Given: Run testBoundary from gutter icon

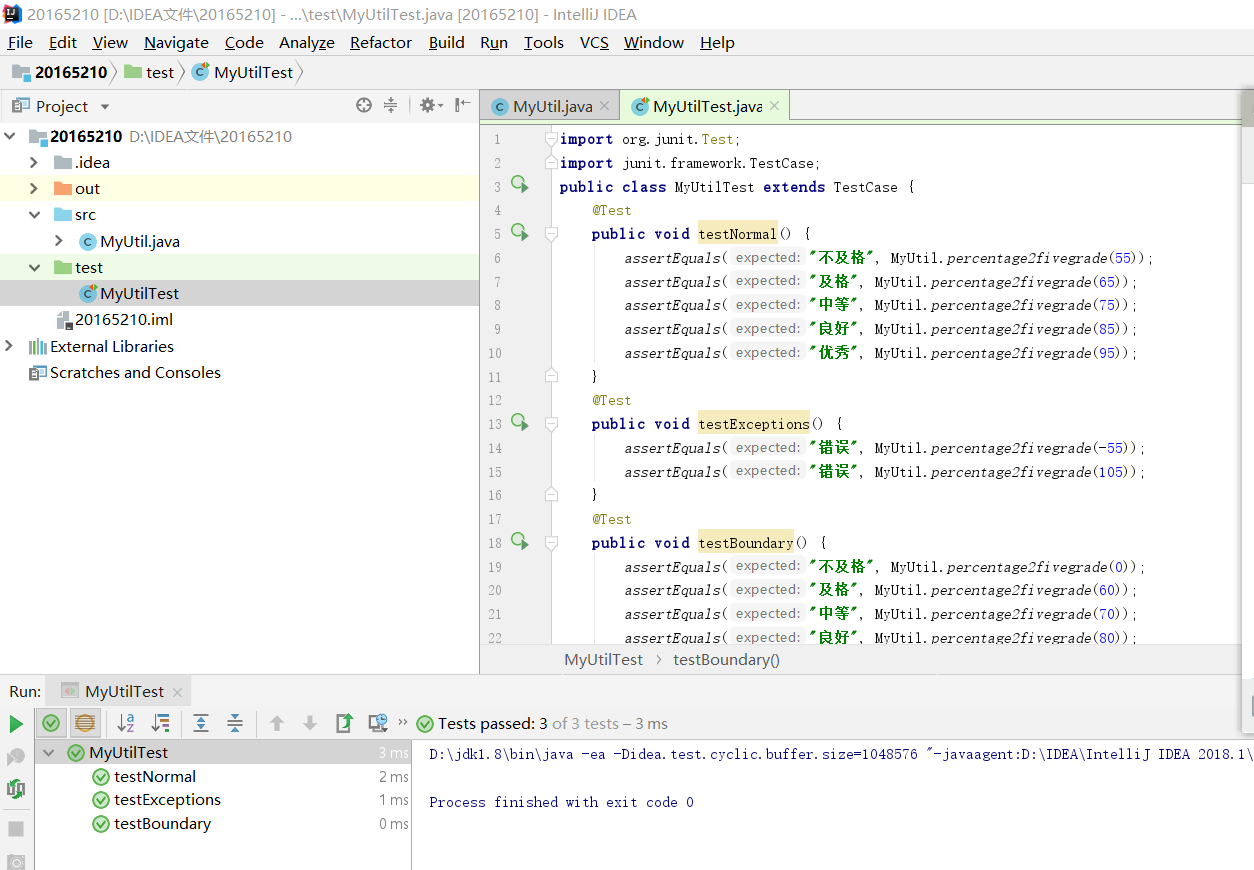Looking at the screenshot, I should 520,541.
